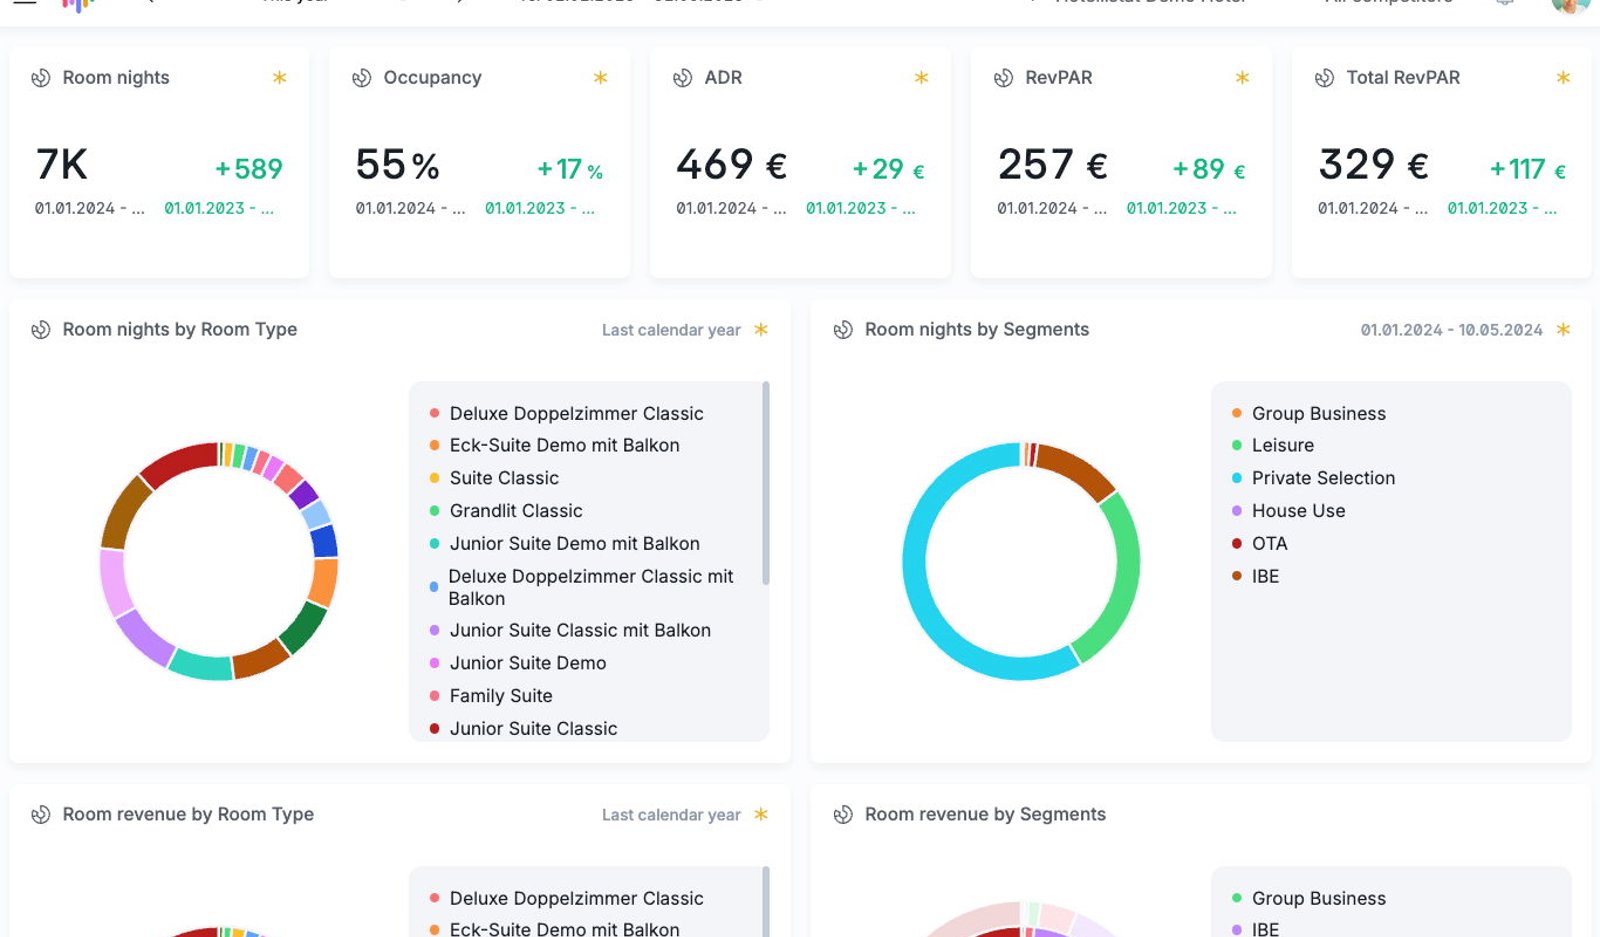Toggle the star on the RevPAR card
This screenshot has height=937, width=1600.
coord(1243,77)
